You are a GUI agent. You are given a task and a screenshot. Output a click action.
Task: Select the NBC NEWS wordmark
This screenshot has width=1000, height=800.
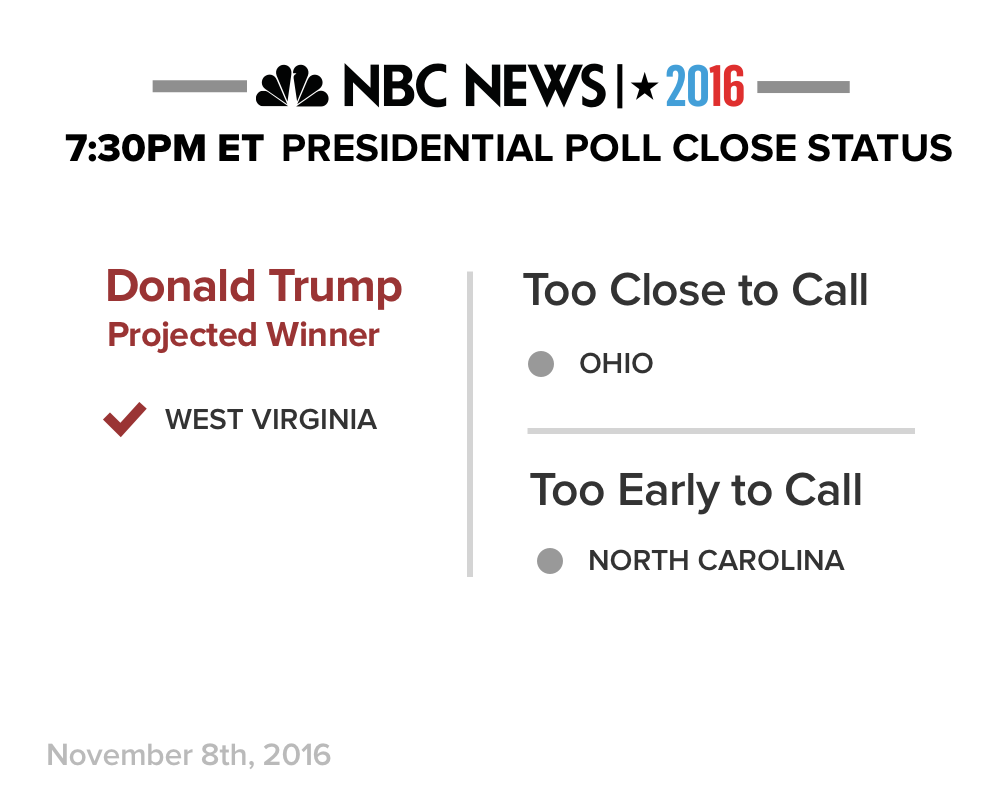[x=474, y=85]
